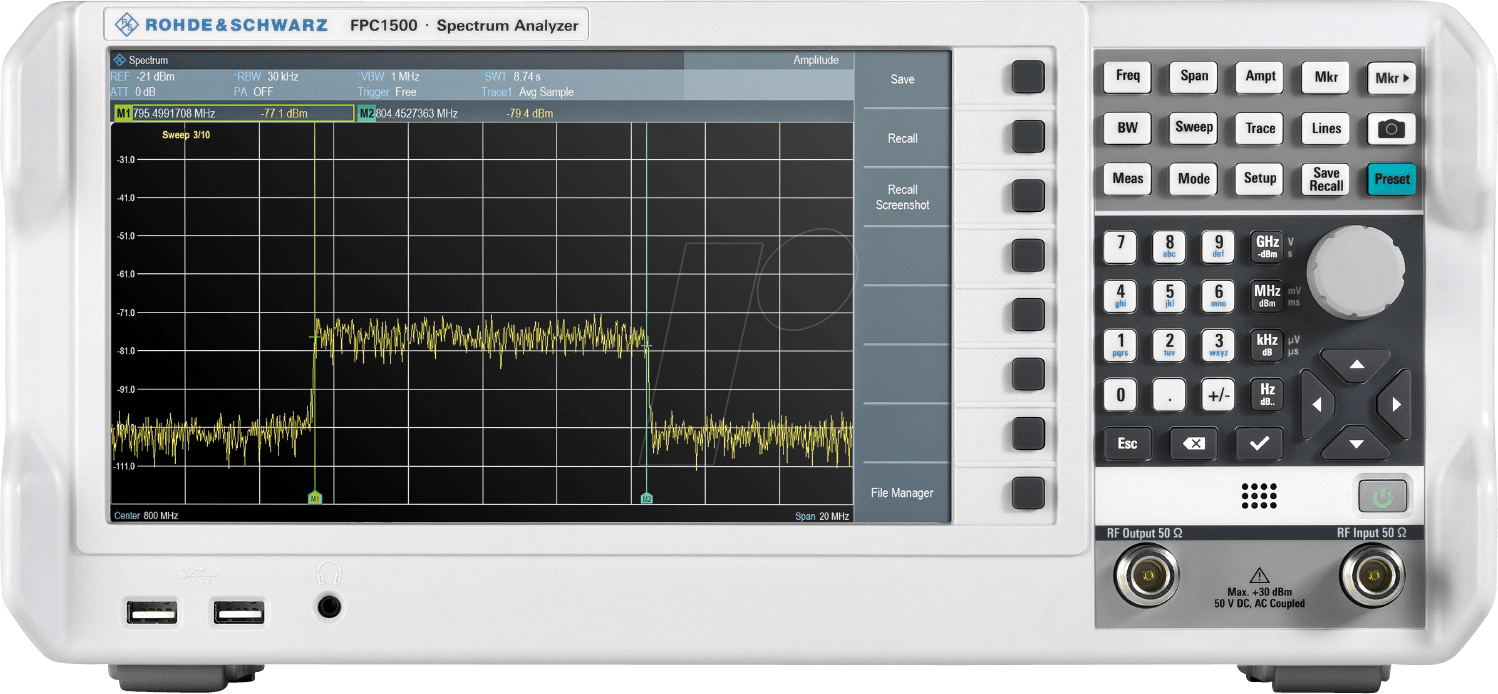
Task: Click the M2 marker flag on axis
Action: (x=646, y=497)
